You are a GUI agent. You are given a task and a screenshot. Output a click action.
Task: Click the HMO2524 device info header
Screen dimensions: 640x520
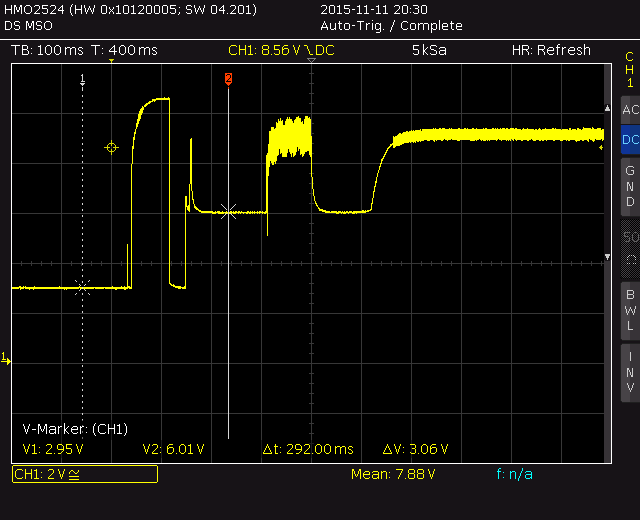(x=131, y=9)
